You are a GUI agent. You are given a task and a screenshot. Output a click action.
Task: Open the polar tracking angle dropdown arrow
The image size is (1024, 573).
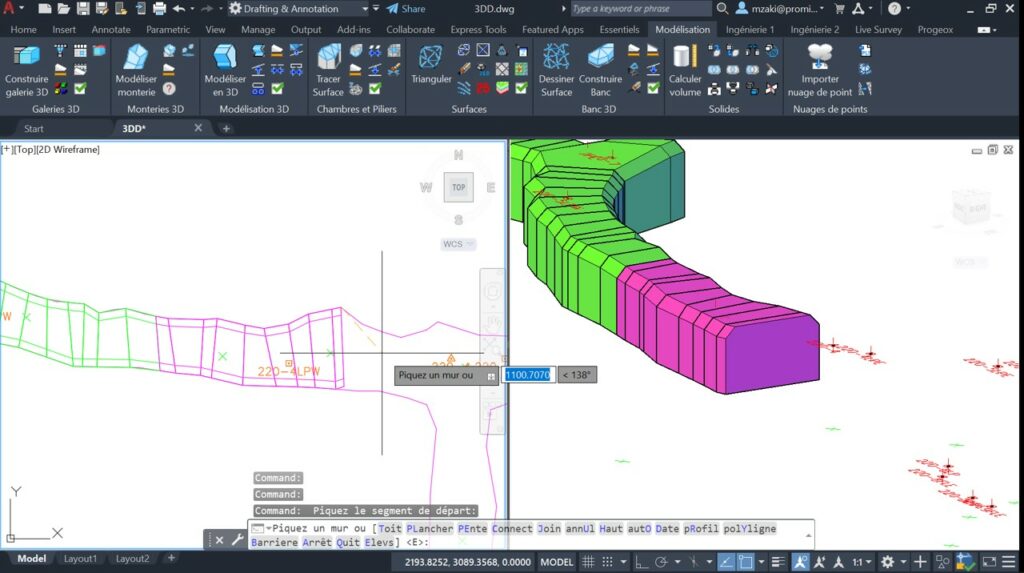[x=677, y=562]
